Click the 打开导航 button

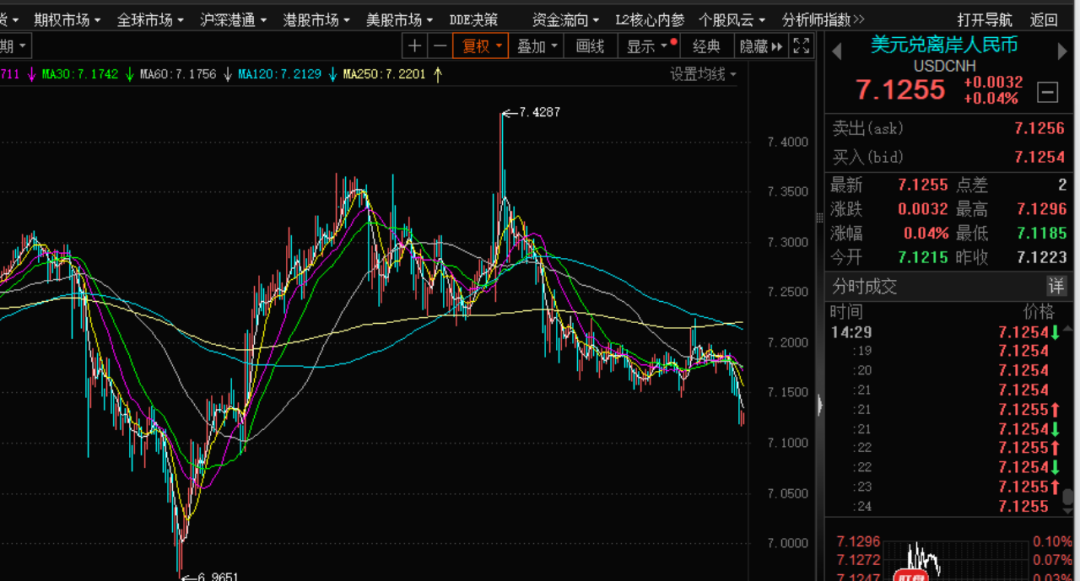(x=984, y=19)
